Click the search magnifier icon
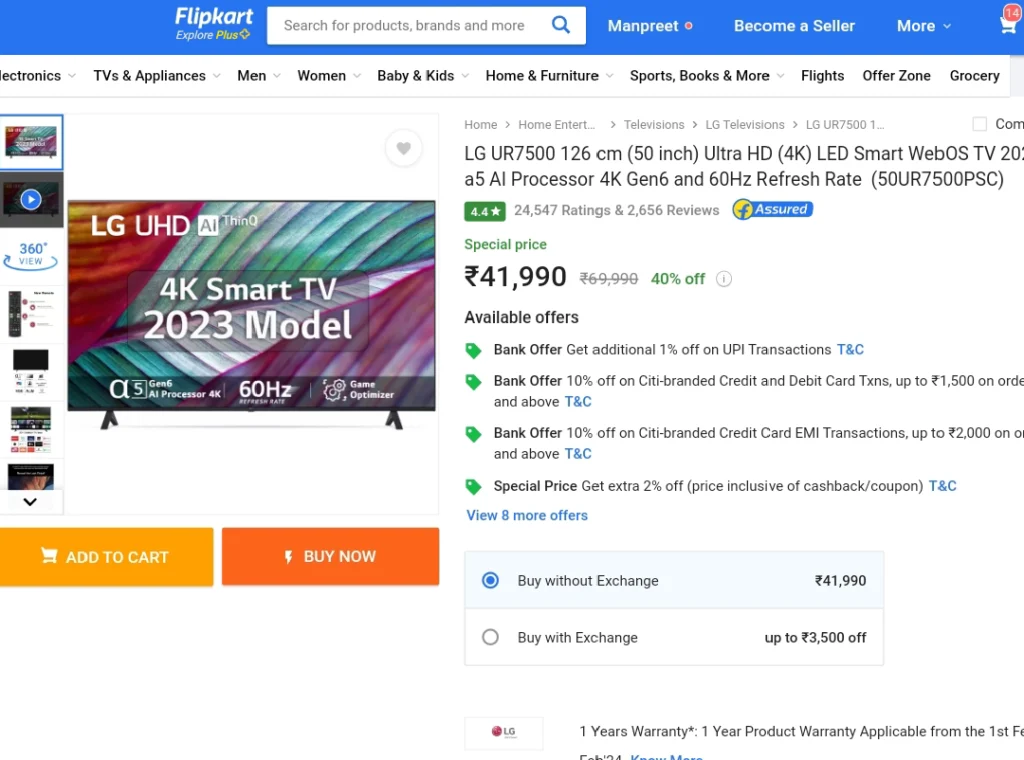The image size is (1024, 760). coord(561,25)
